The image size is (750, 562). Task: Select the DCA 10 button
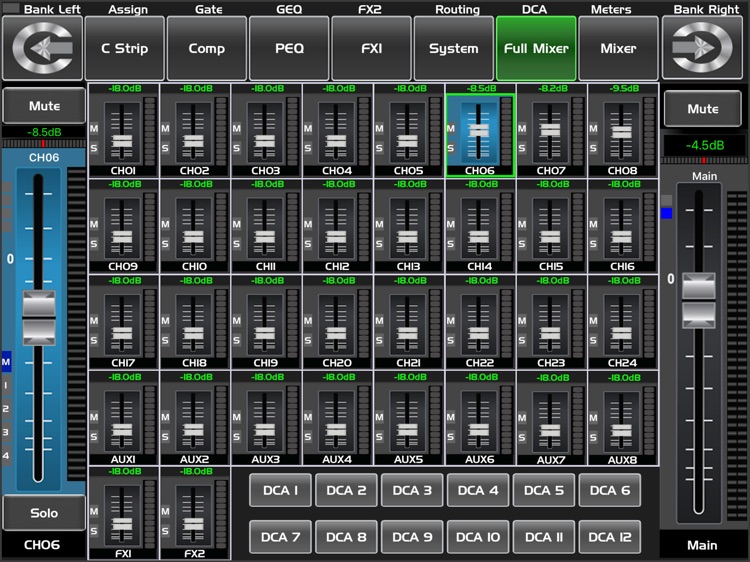tap(478, 537)
